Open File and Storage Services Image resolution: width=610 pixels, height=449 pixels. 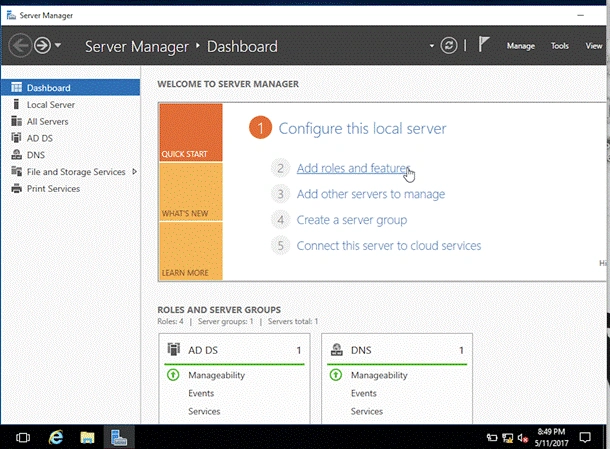tap(70, 172)
